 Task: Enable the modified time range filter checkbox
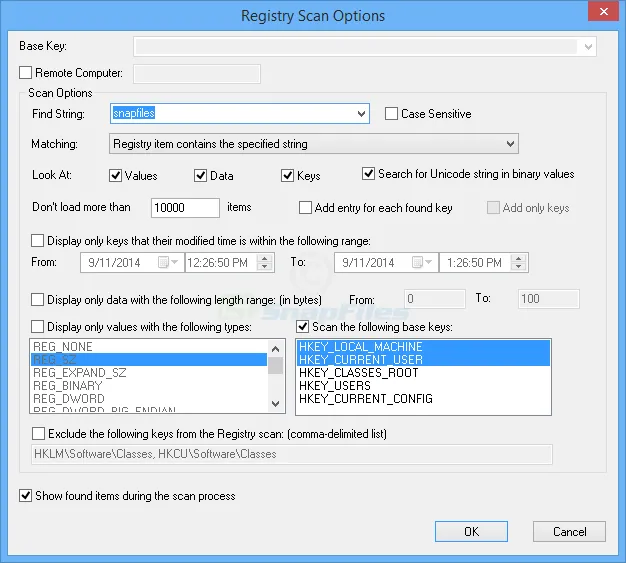point(38,241)
